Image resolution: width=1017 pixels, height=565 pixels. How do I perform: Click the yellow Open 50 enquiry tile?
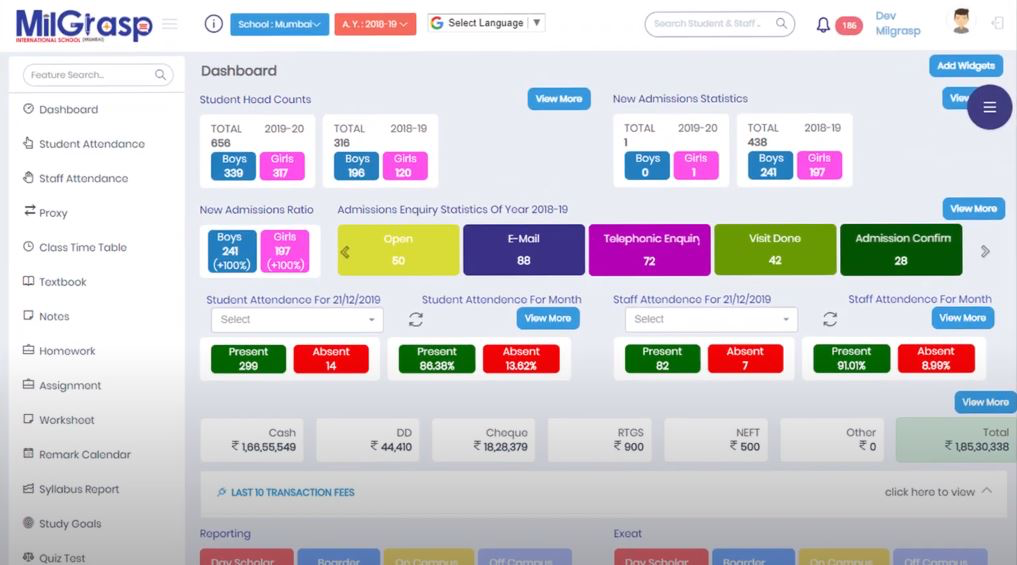coord(398,250)
